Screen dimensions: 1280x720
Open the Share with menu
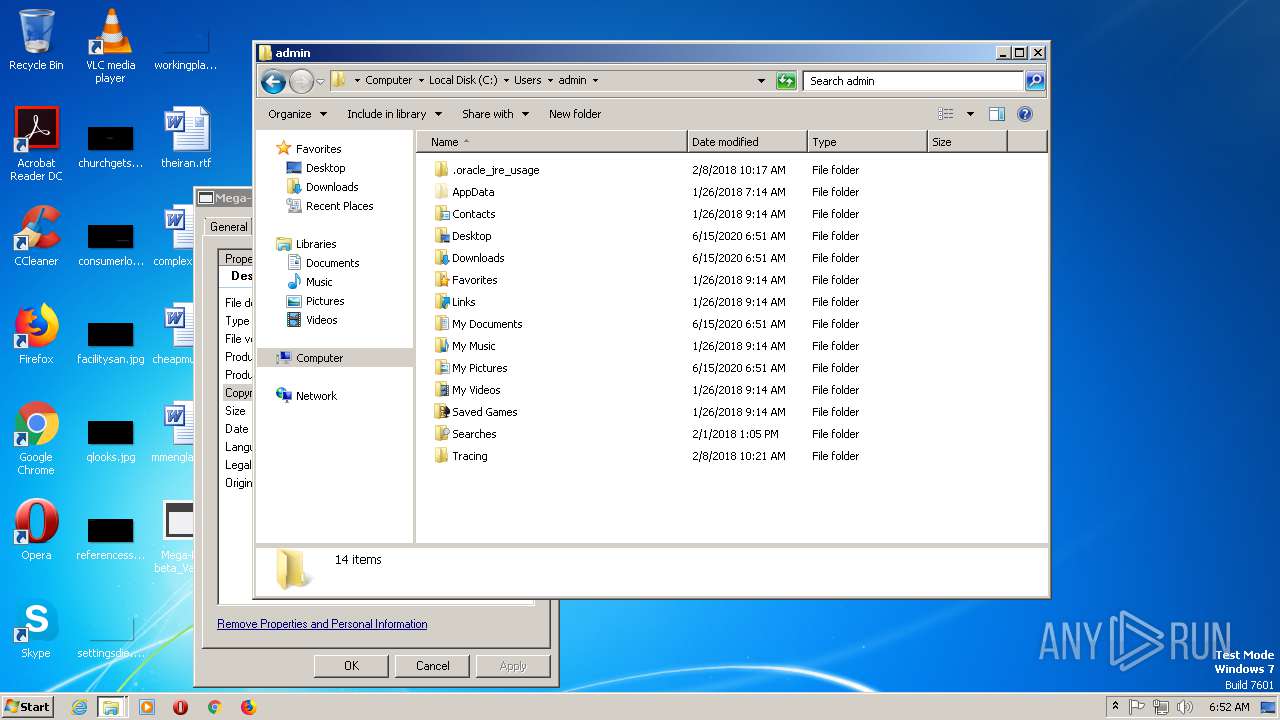(x=495, y=114)
